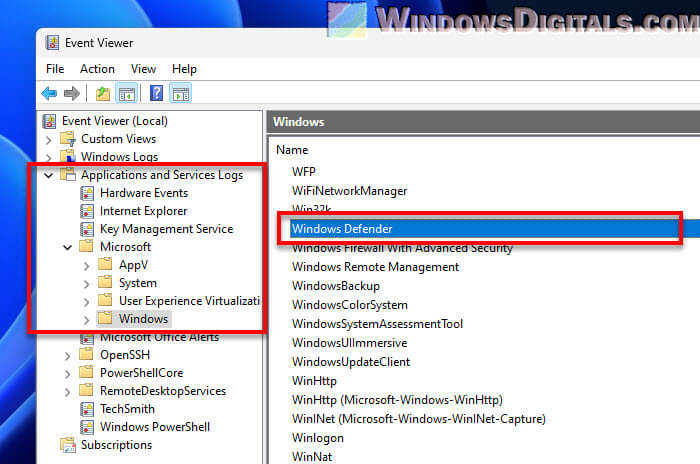Select WindowsUpdateClient in the list
Viewport: 700px width, 464px height.
pyautogui.click(x=351, y=362)
